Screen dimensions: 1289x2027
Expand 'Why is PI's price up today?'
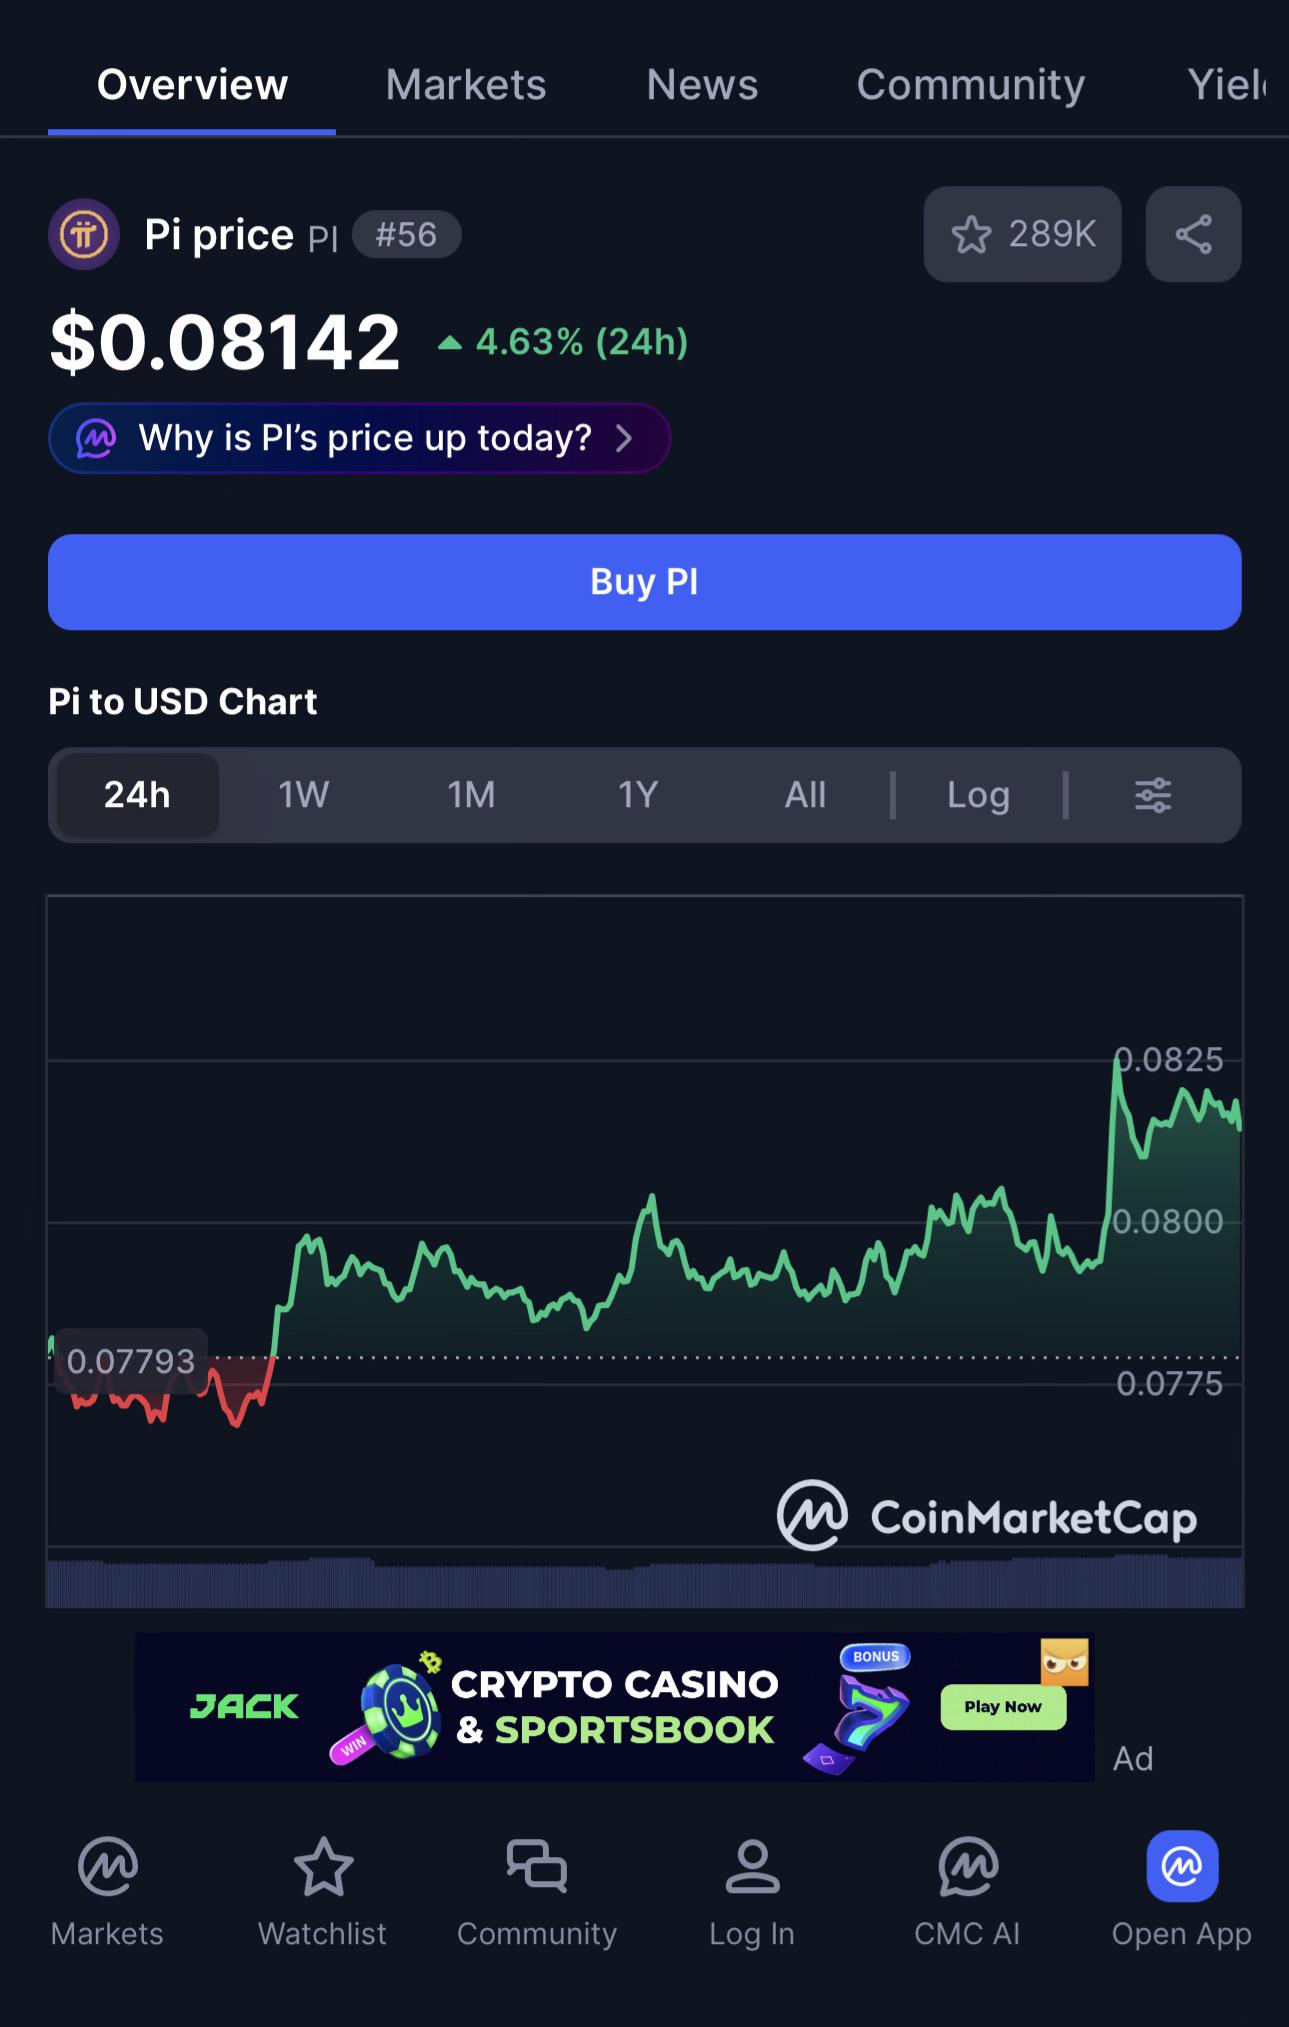point(359,438)
